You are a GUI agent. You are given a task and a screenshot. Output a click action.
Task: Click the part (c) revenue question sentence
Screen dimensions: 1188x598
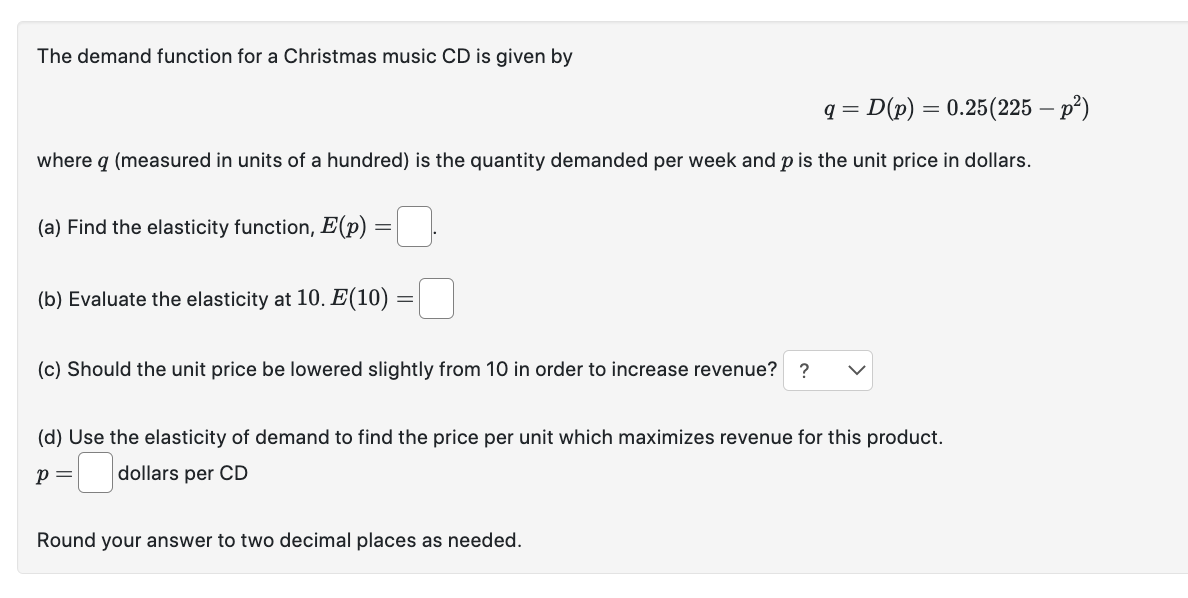(400, 369)
